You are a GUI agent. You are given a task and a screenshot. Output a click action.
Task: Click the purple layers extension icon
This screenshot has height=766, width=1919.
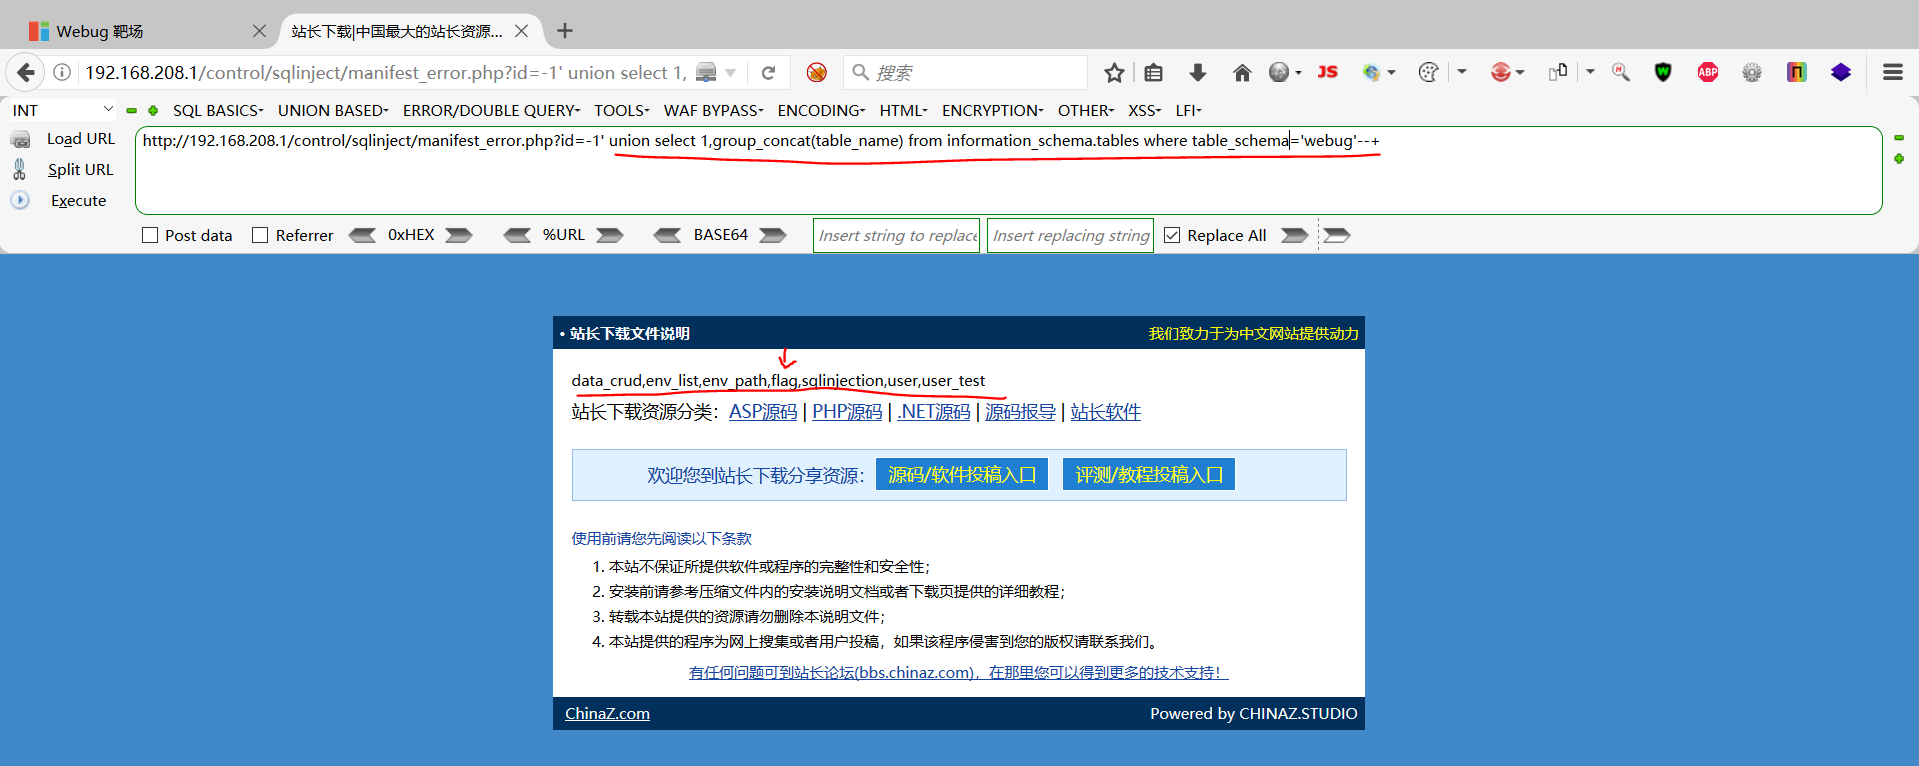[1841, 72]
